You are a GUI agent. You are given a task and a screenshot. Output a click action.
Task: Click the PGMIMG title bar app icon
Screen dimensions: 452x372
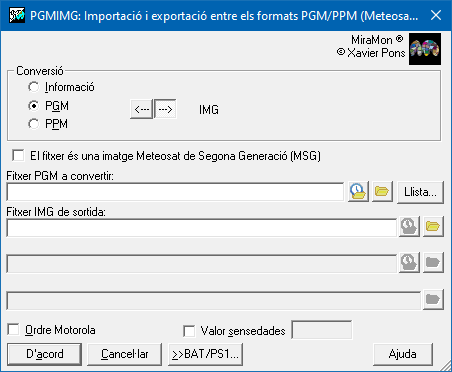pyautogui.click(x=17, y=15)
